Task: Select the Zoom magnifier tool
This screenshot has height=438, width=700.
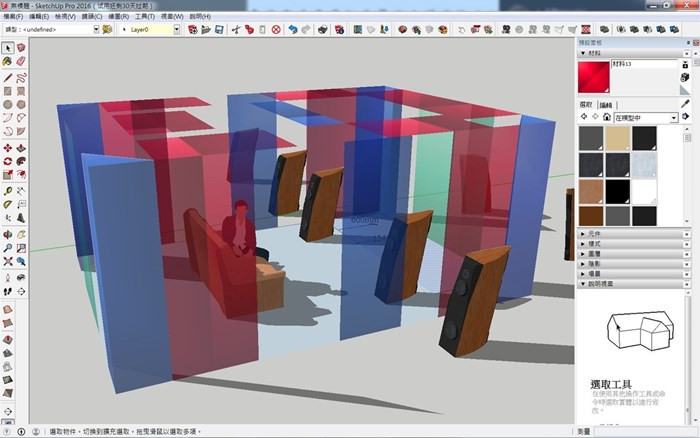Action: pos(8,247)
